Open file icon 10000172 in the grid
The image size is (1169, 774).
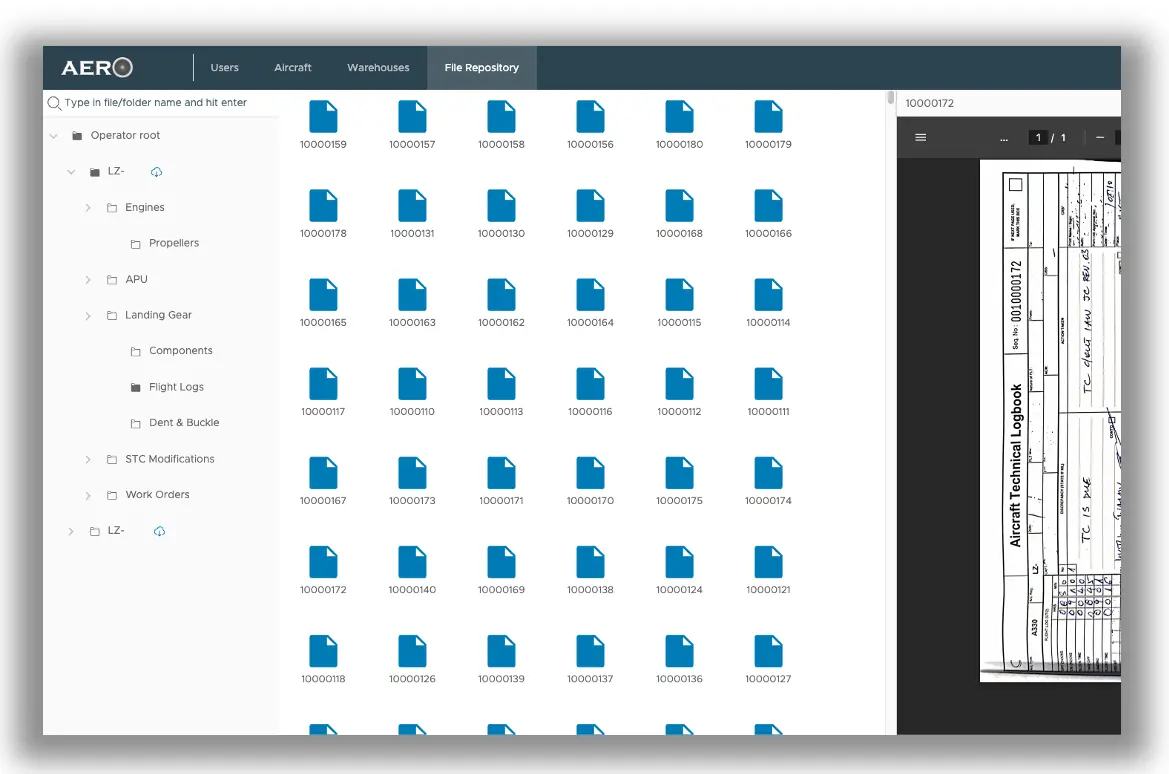(x=323, y=562)
